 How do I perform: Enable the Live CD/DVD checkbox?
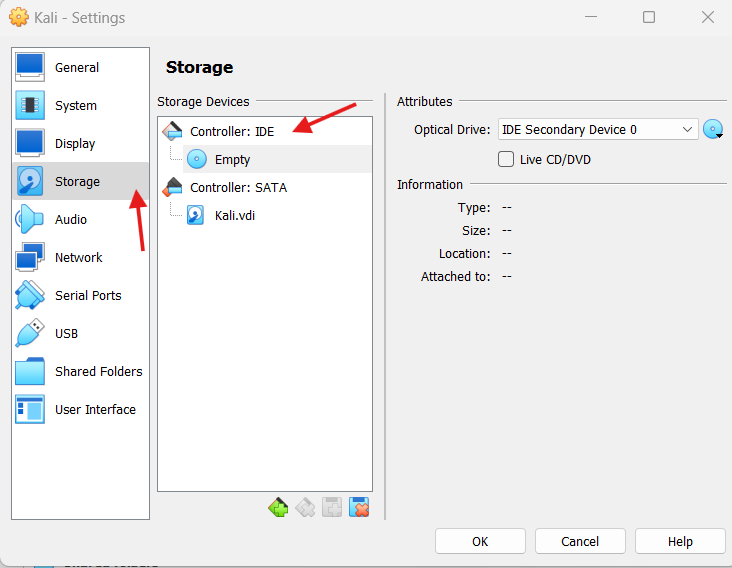point(506,159)
